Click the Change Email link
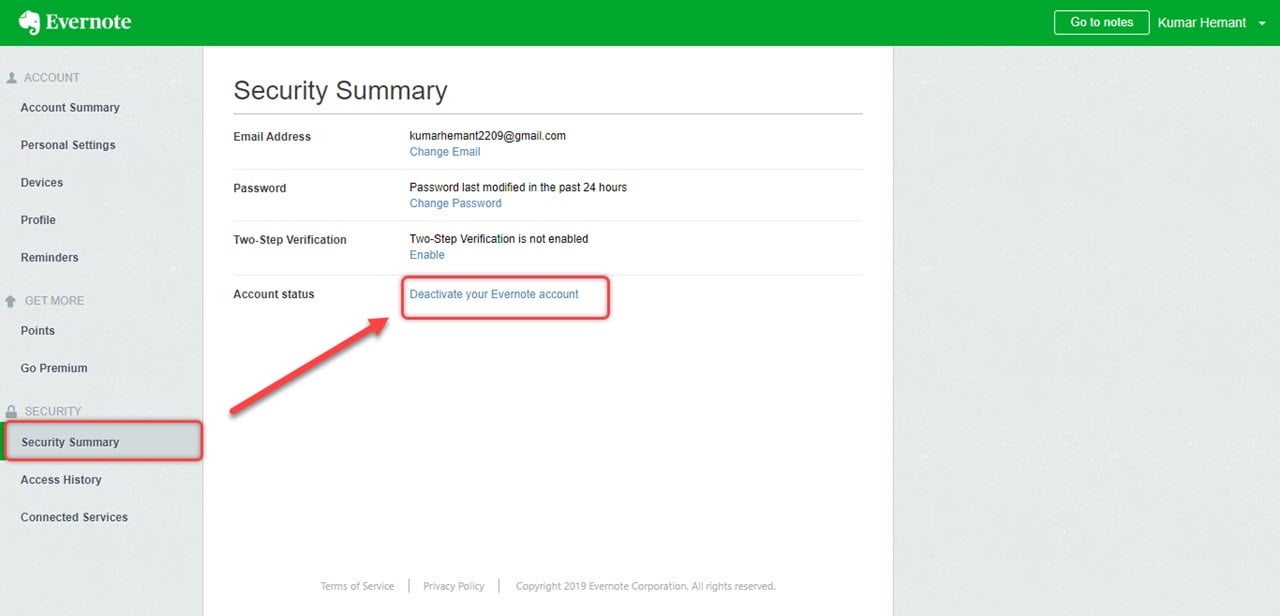Screen dimensions: 1280x616 445,152
